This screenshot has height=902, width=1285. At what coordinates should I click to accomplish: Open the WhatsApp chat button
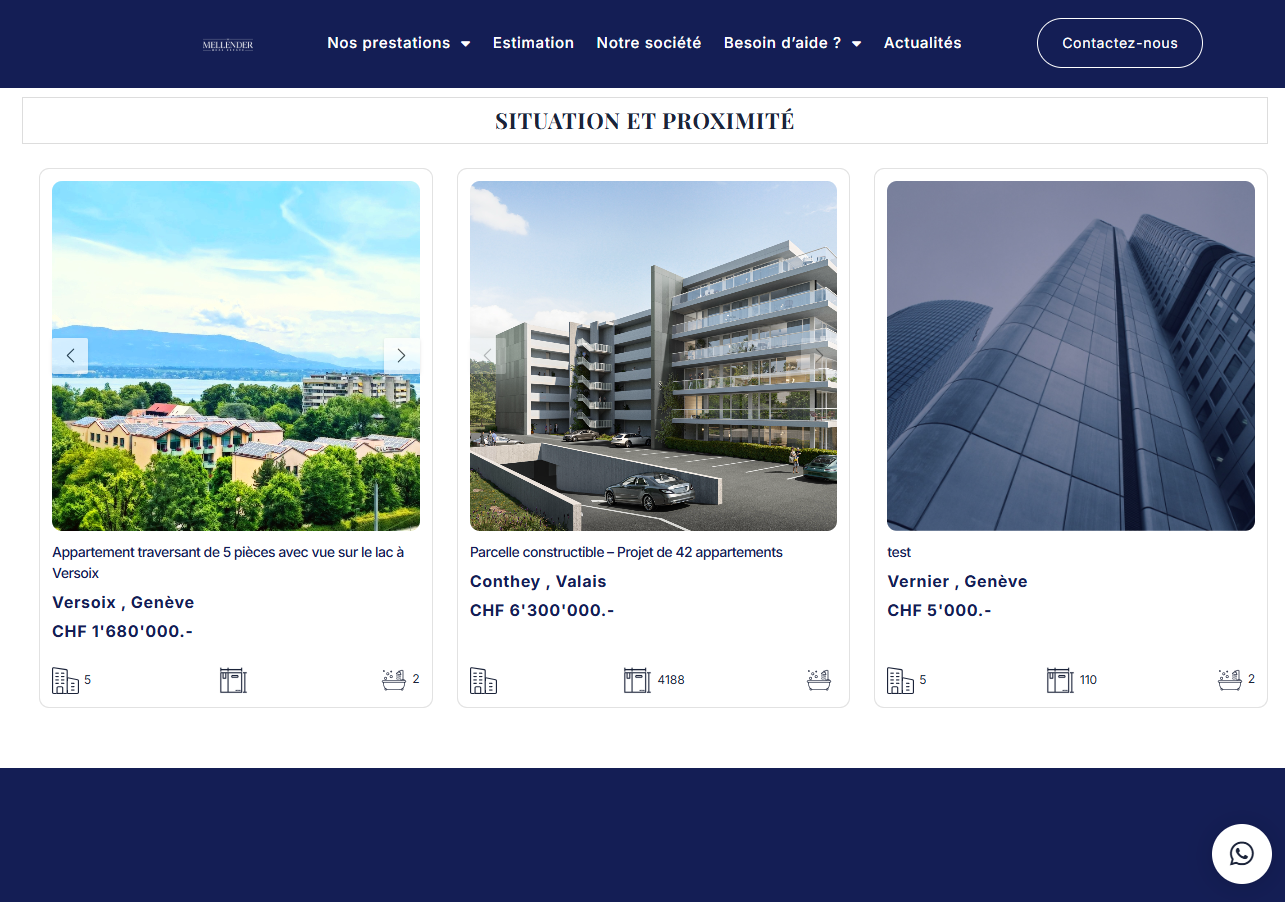click(x=1241, y=853)
